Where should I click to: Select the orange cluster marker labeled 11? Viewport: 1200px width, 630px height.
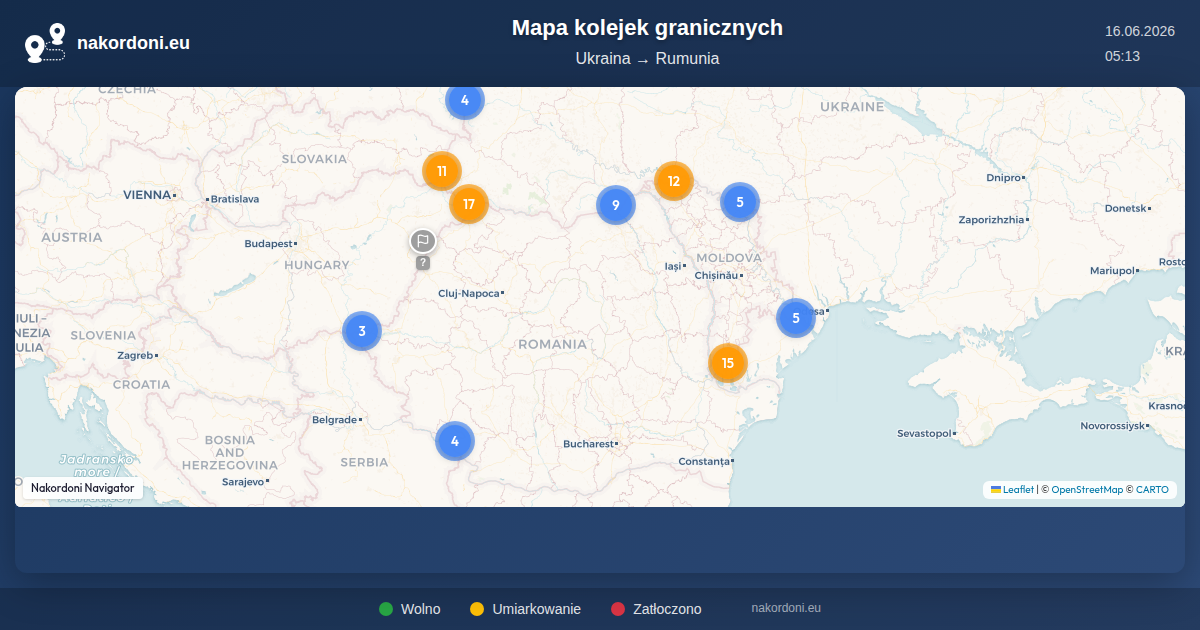[442, 171]
